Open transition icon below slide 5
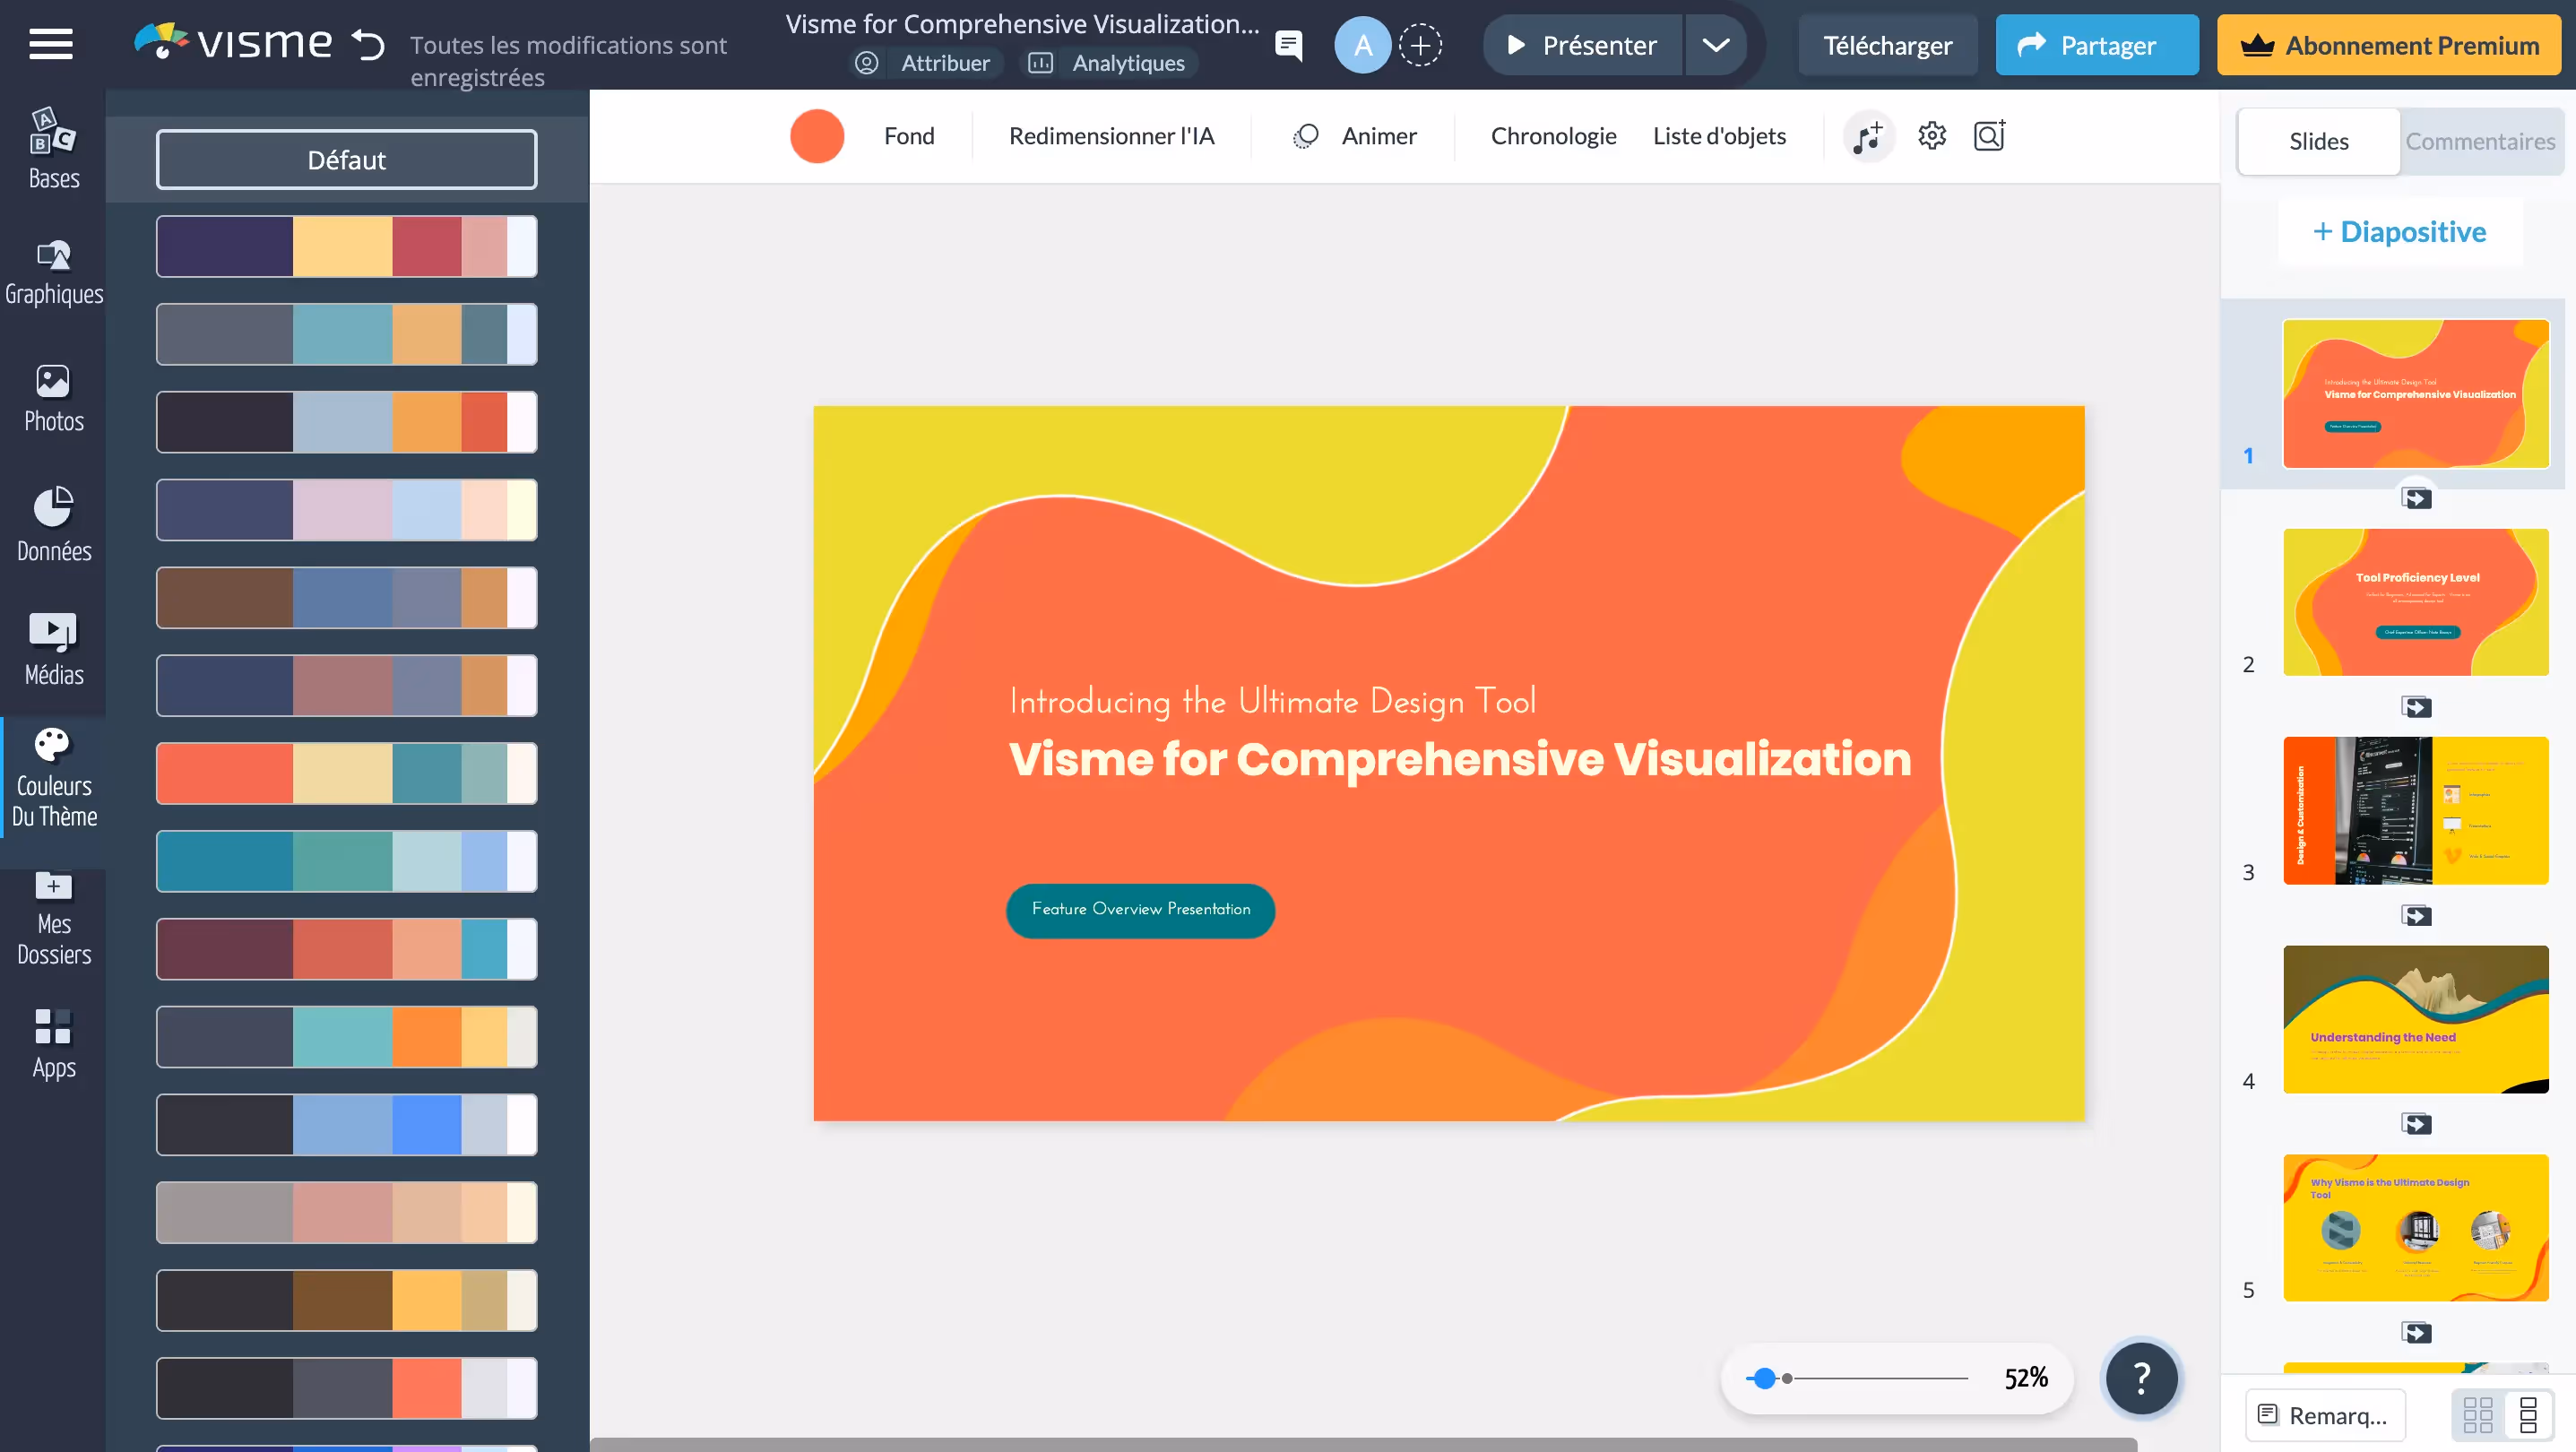Image resolution: width=2576 pixels, height=1452 pixels. tap(2416, 1332)
